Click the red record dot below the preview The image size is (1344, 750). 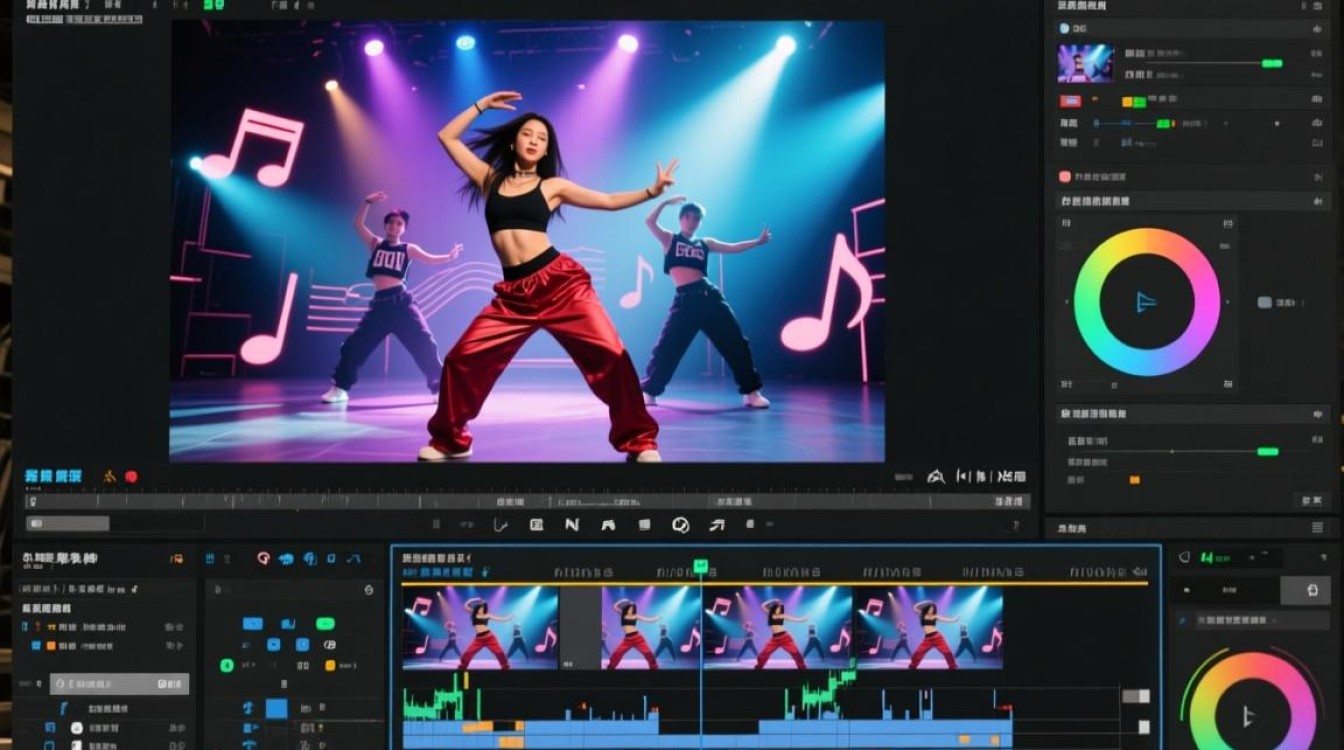(x=131, y=477)
